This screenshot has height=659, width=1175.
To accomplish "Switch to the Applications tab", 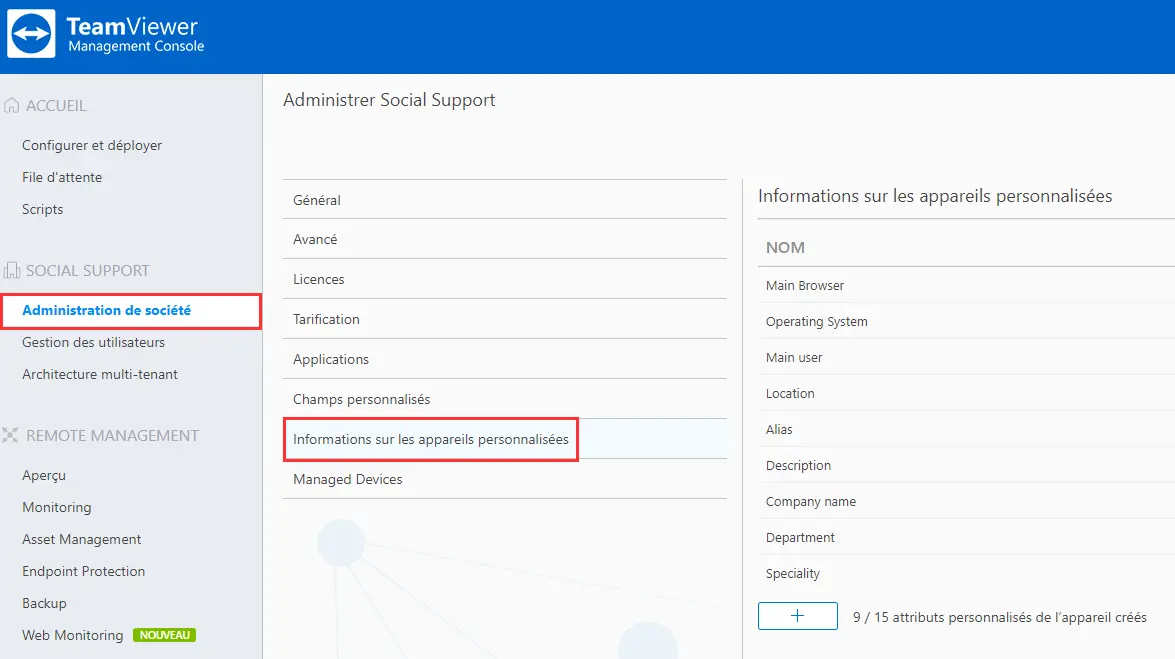I will pos(505,359).
